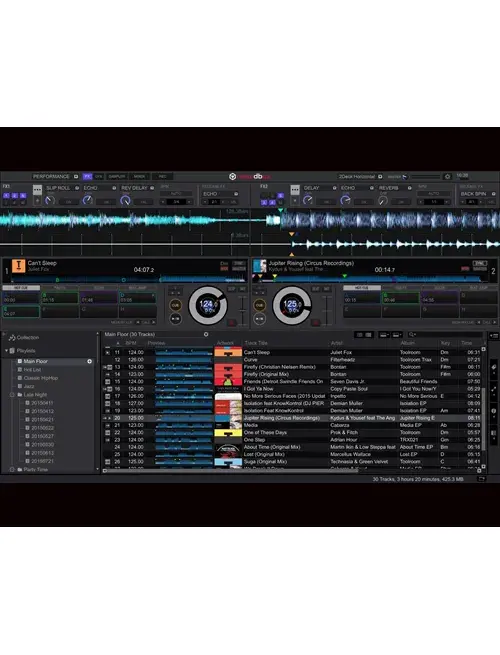Click the search magnifier in track browser
500x655 pixels.
tap(412, 335)
